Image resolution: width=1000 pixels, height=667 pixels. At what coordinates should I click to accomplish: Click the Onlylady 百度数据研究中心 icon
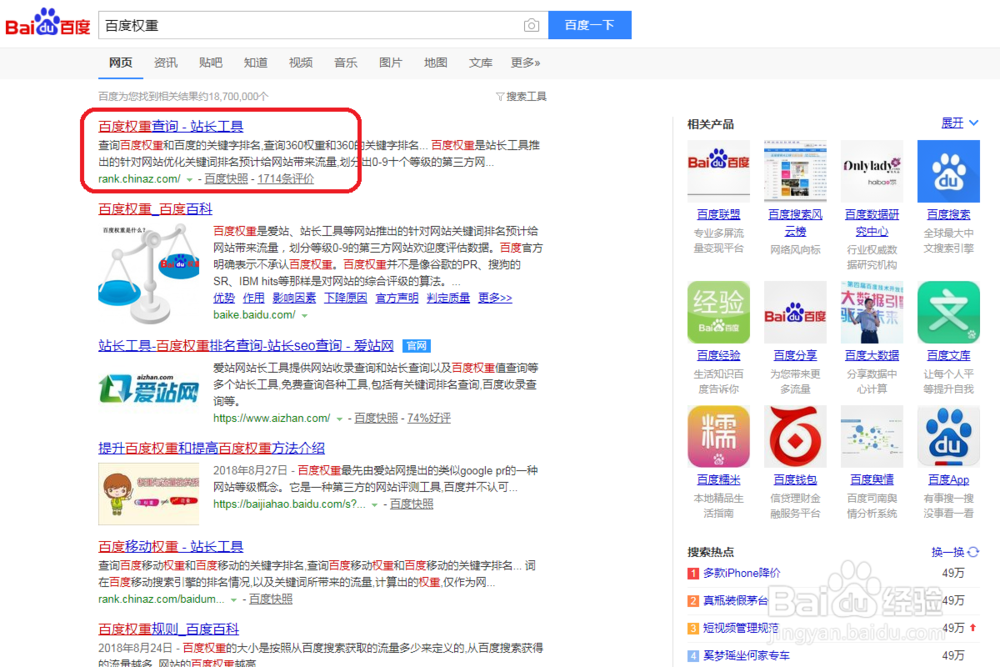(x=872, y=172)
